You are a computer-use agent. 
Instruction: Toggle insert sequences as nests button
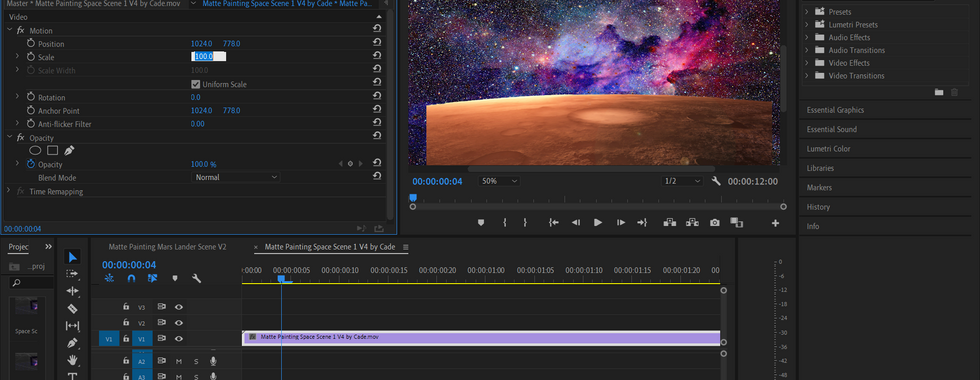[x=109, y=279]
